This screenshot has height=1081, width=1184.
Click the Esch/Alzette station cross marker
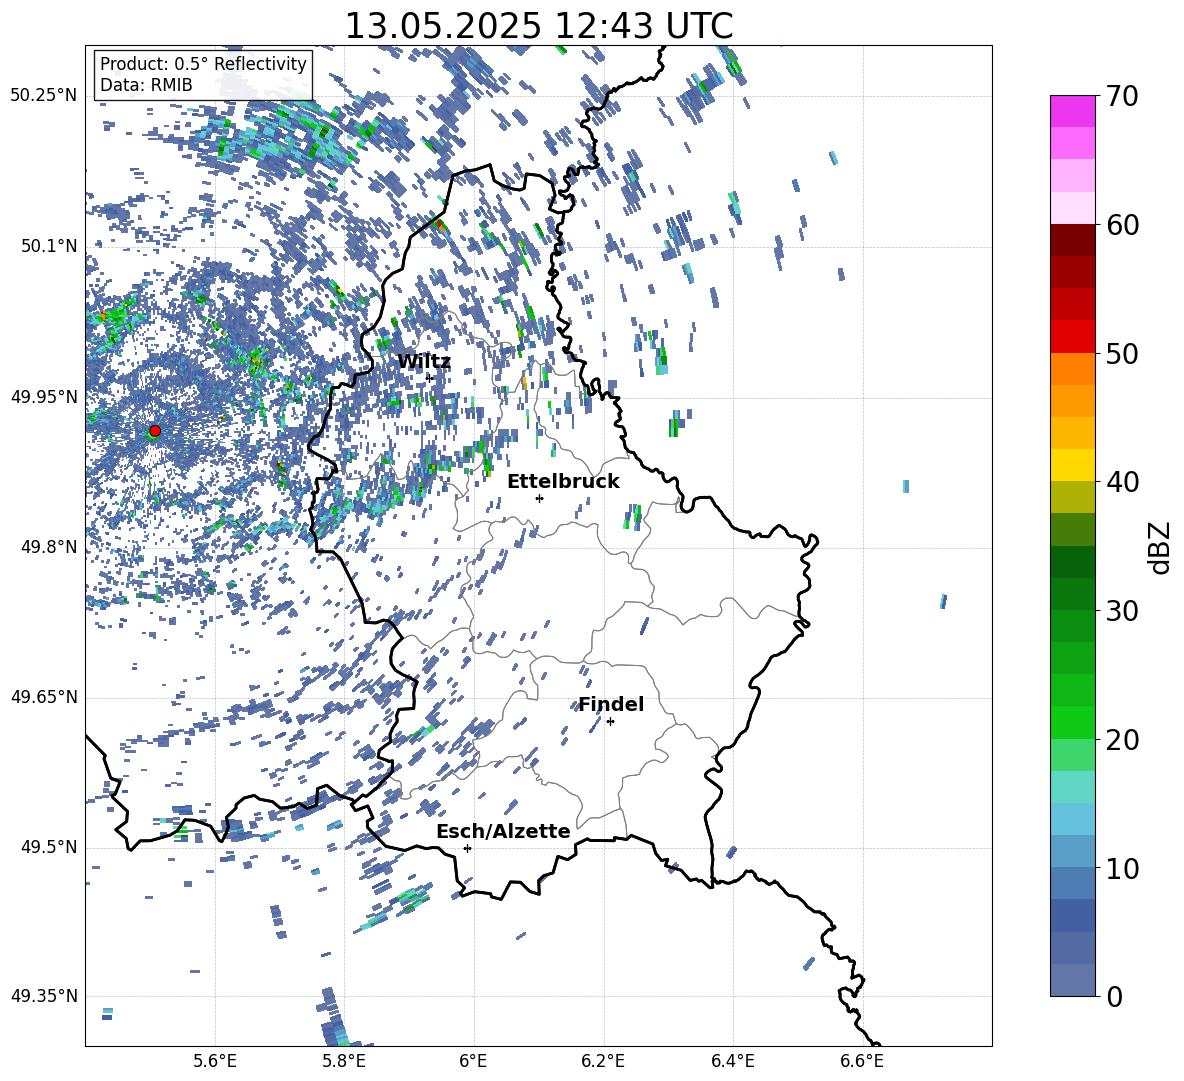point(467,848)
